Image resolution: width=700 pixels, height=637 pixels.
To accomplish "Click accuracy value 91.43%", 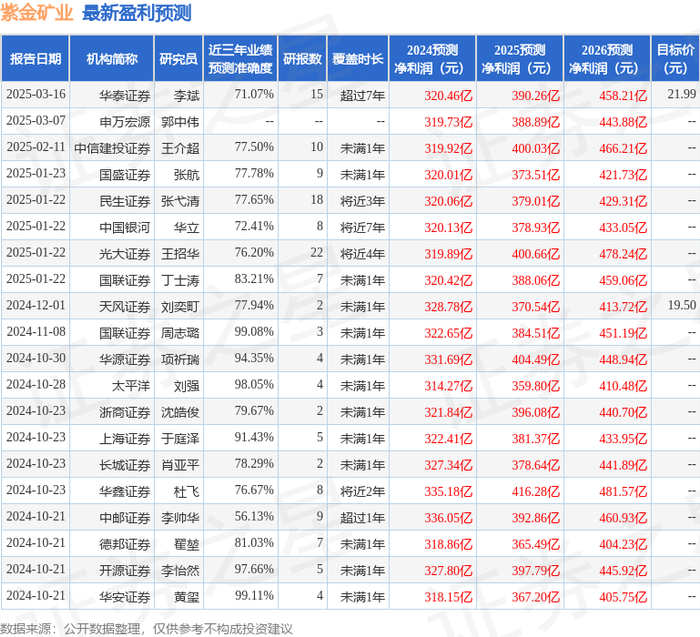I will click(x=254, y=437).
